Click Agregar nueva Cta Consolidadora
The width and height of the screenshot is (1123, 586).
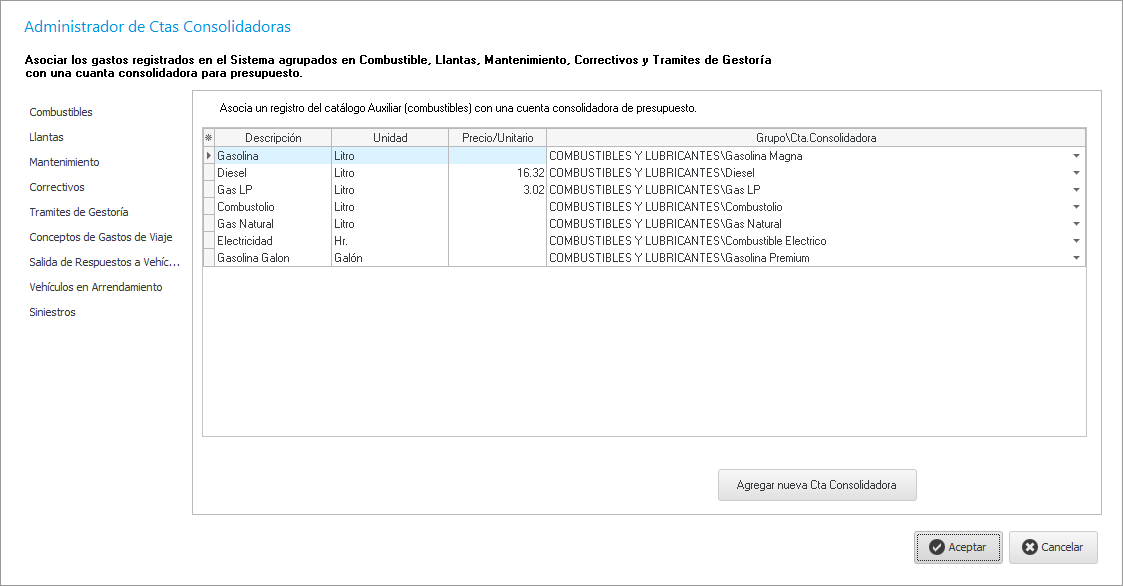point(816,485)
